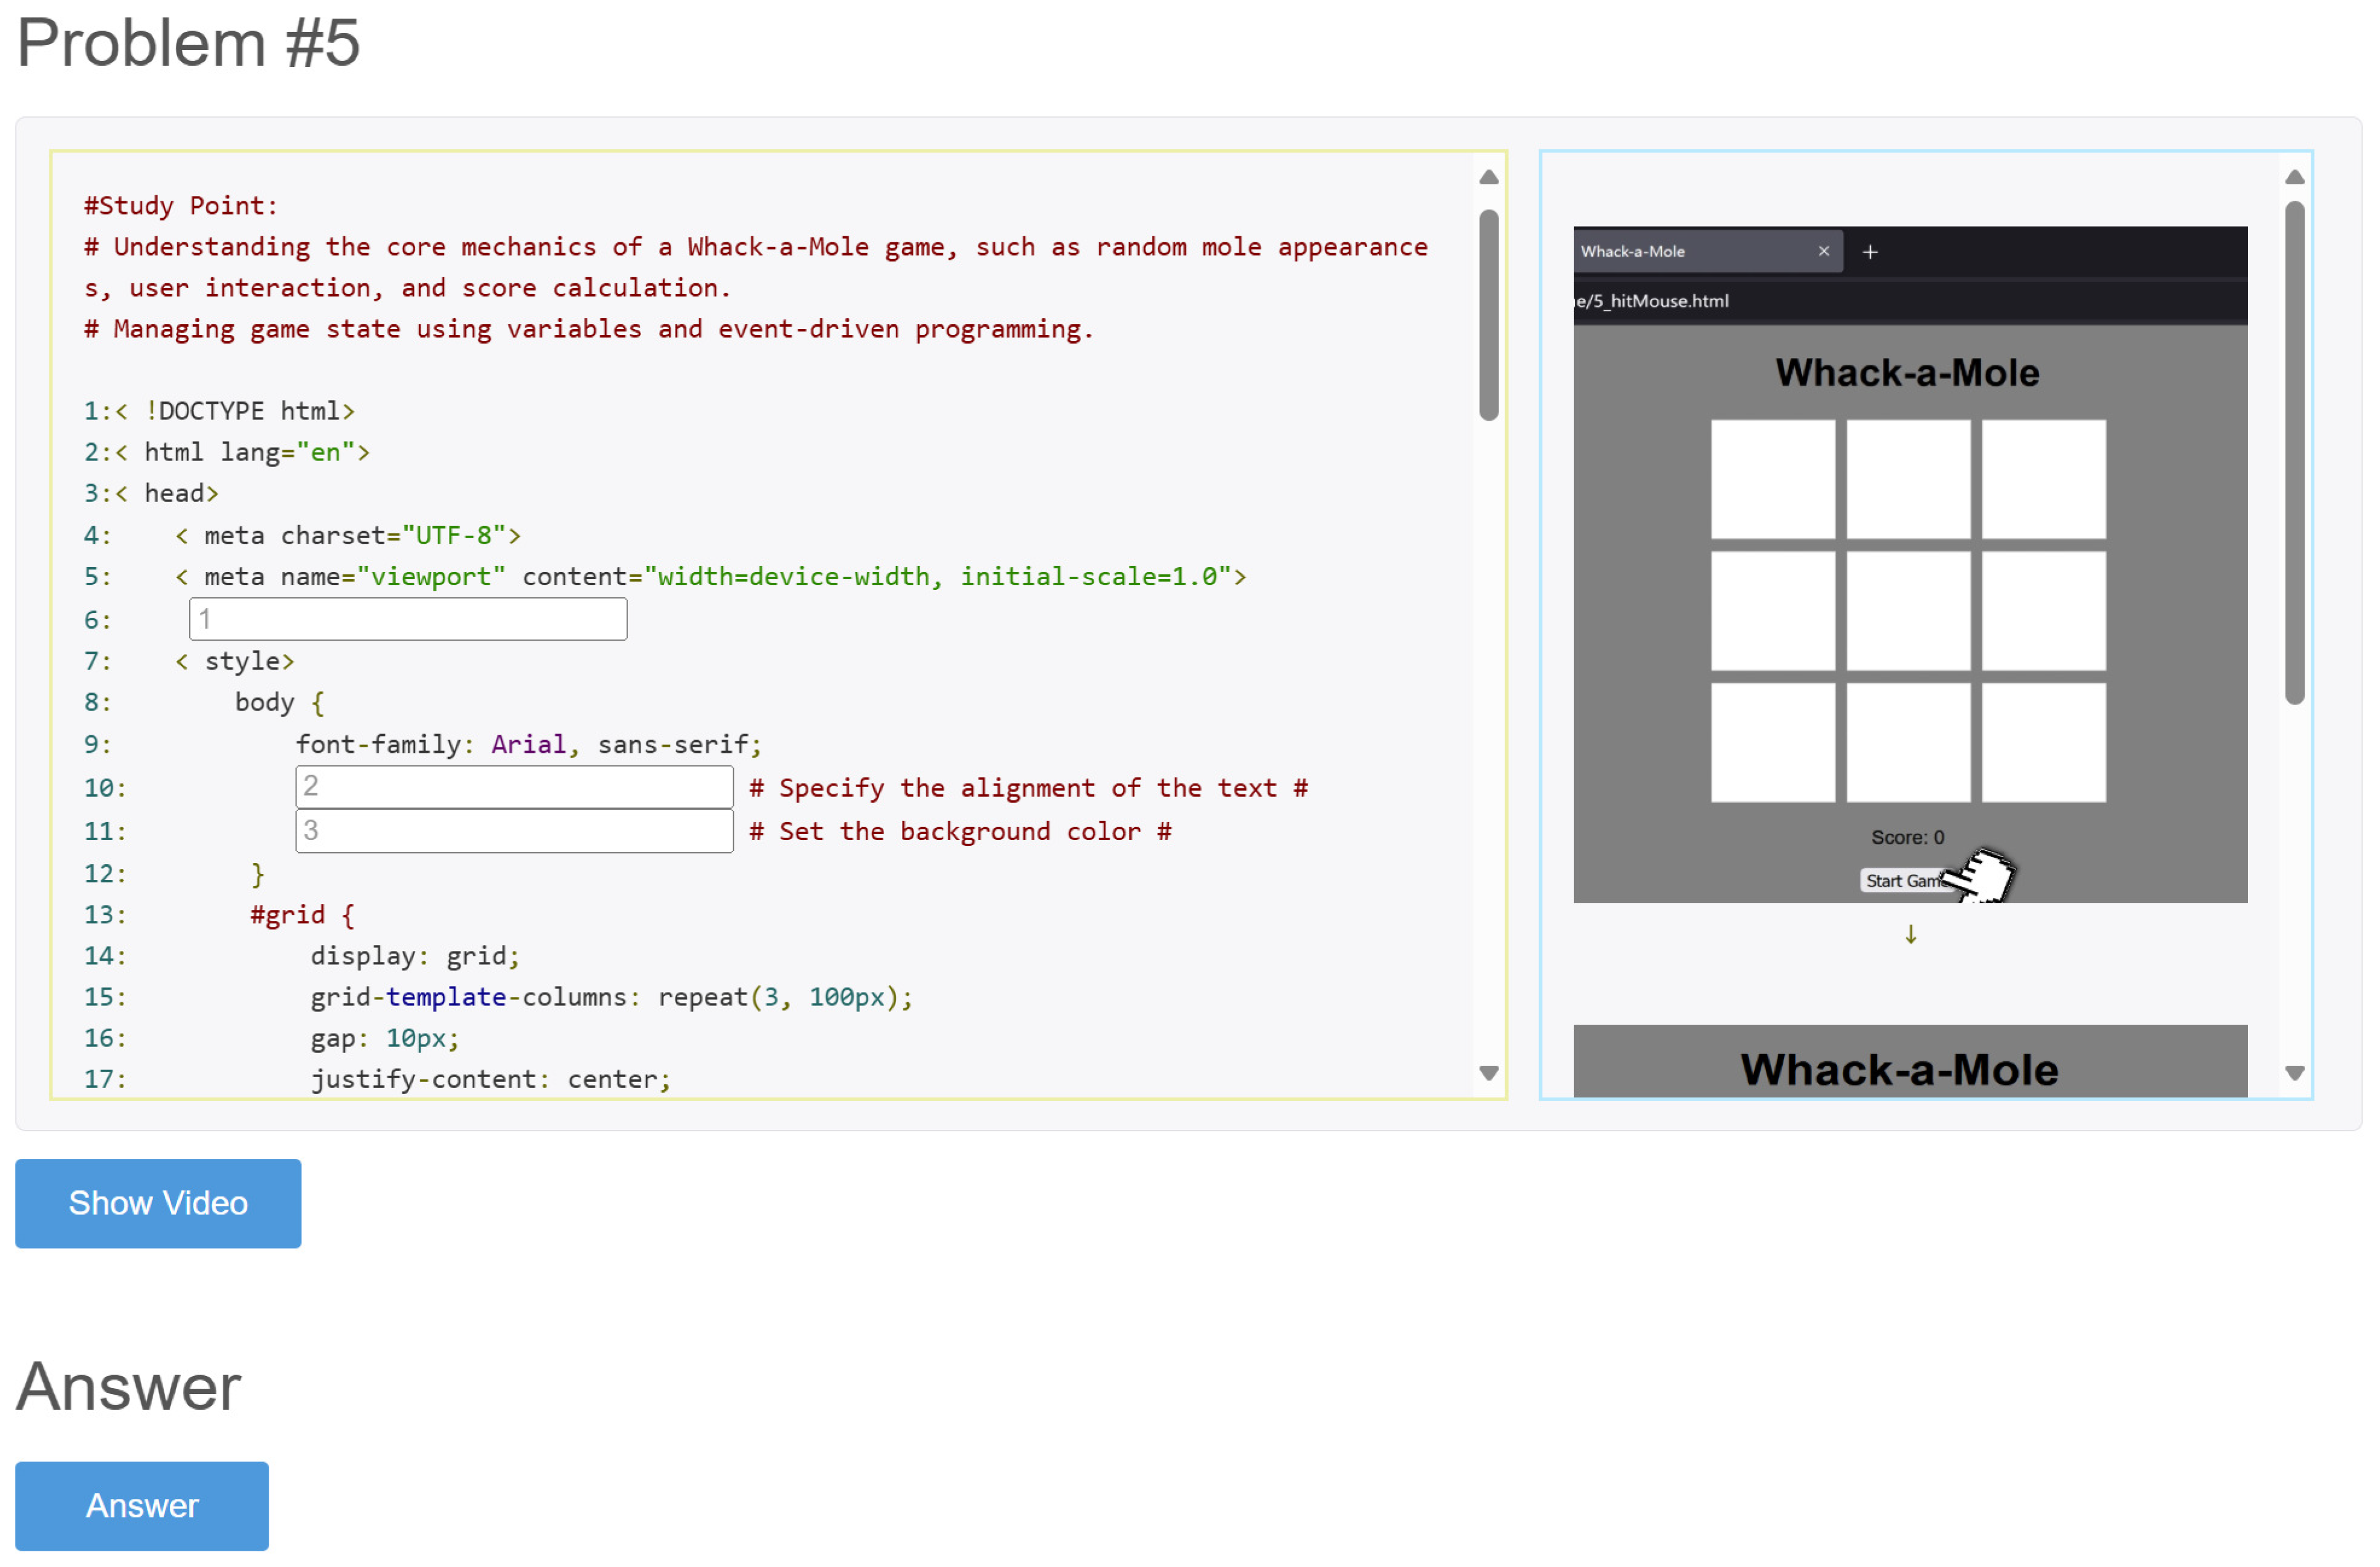Click the blue Answer button
2380x1567 pixels.
tap(142, 1505)
